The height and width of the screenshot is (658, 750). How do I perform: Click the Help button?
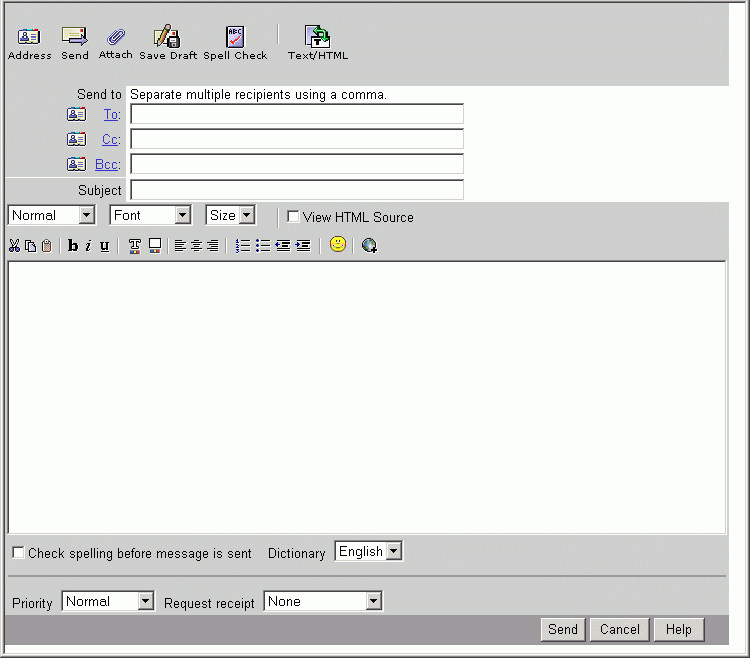(x=679, y=629)
